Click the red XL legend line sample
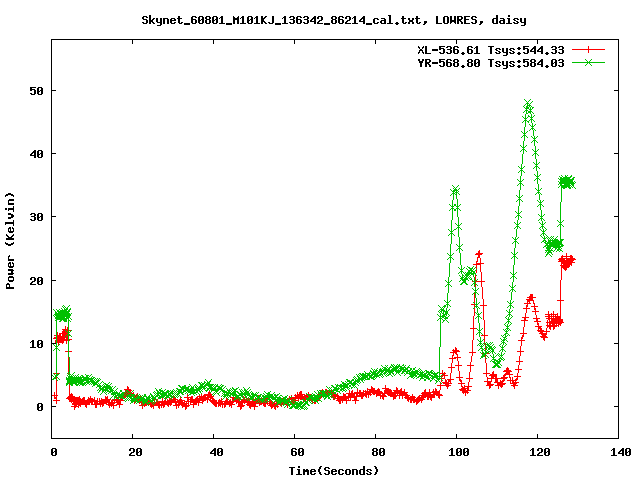The height and width of the screenshot is (480, 640). [x=588, y=50]
